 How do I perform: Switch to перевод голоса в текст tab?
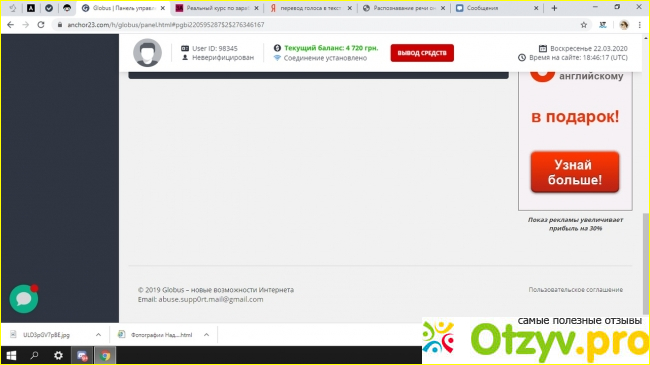point(311,8)
